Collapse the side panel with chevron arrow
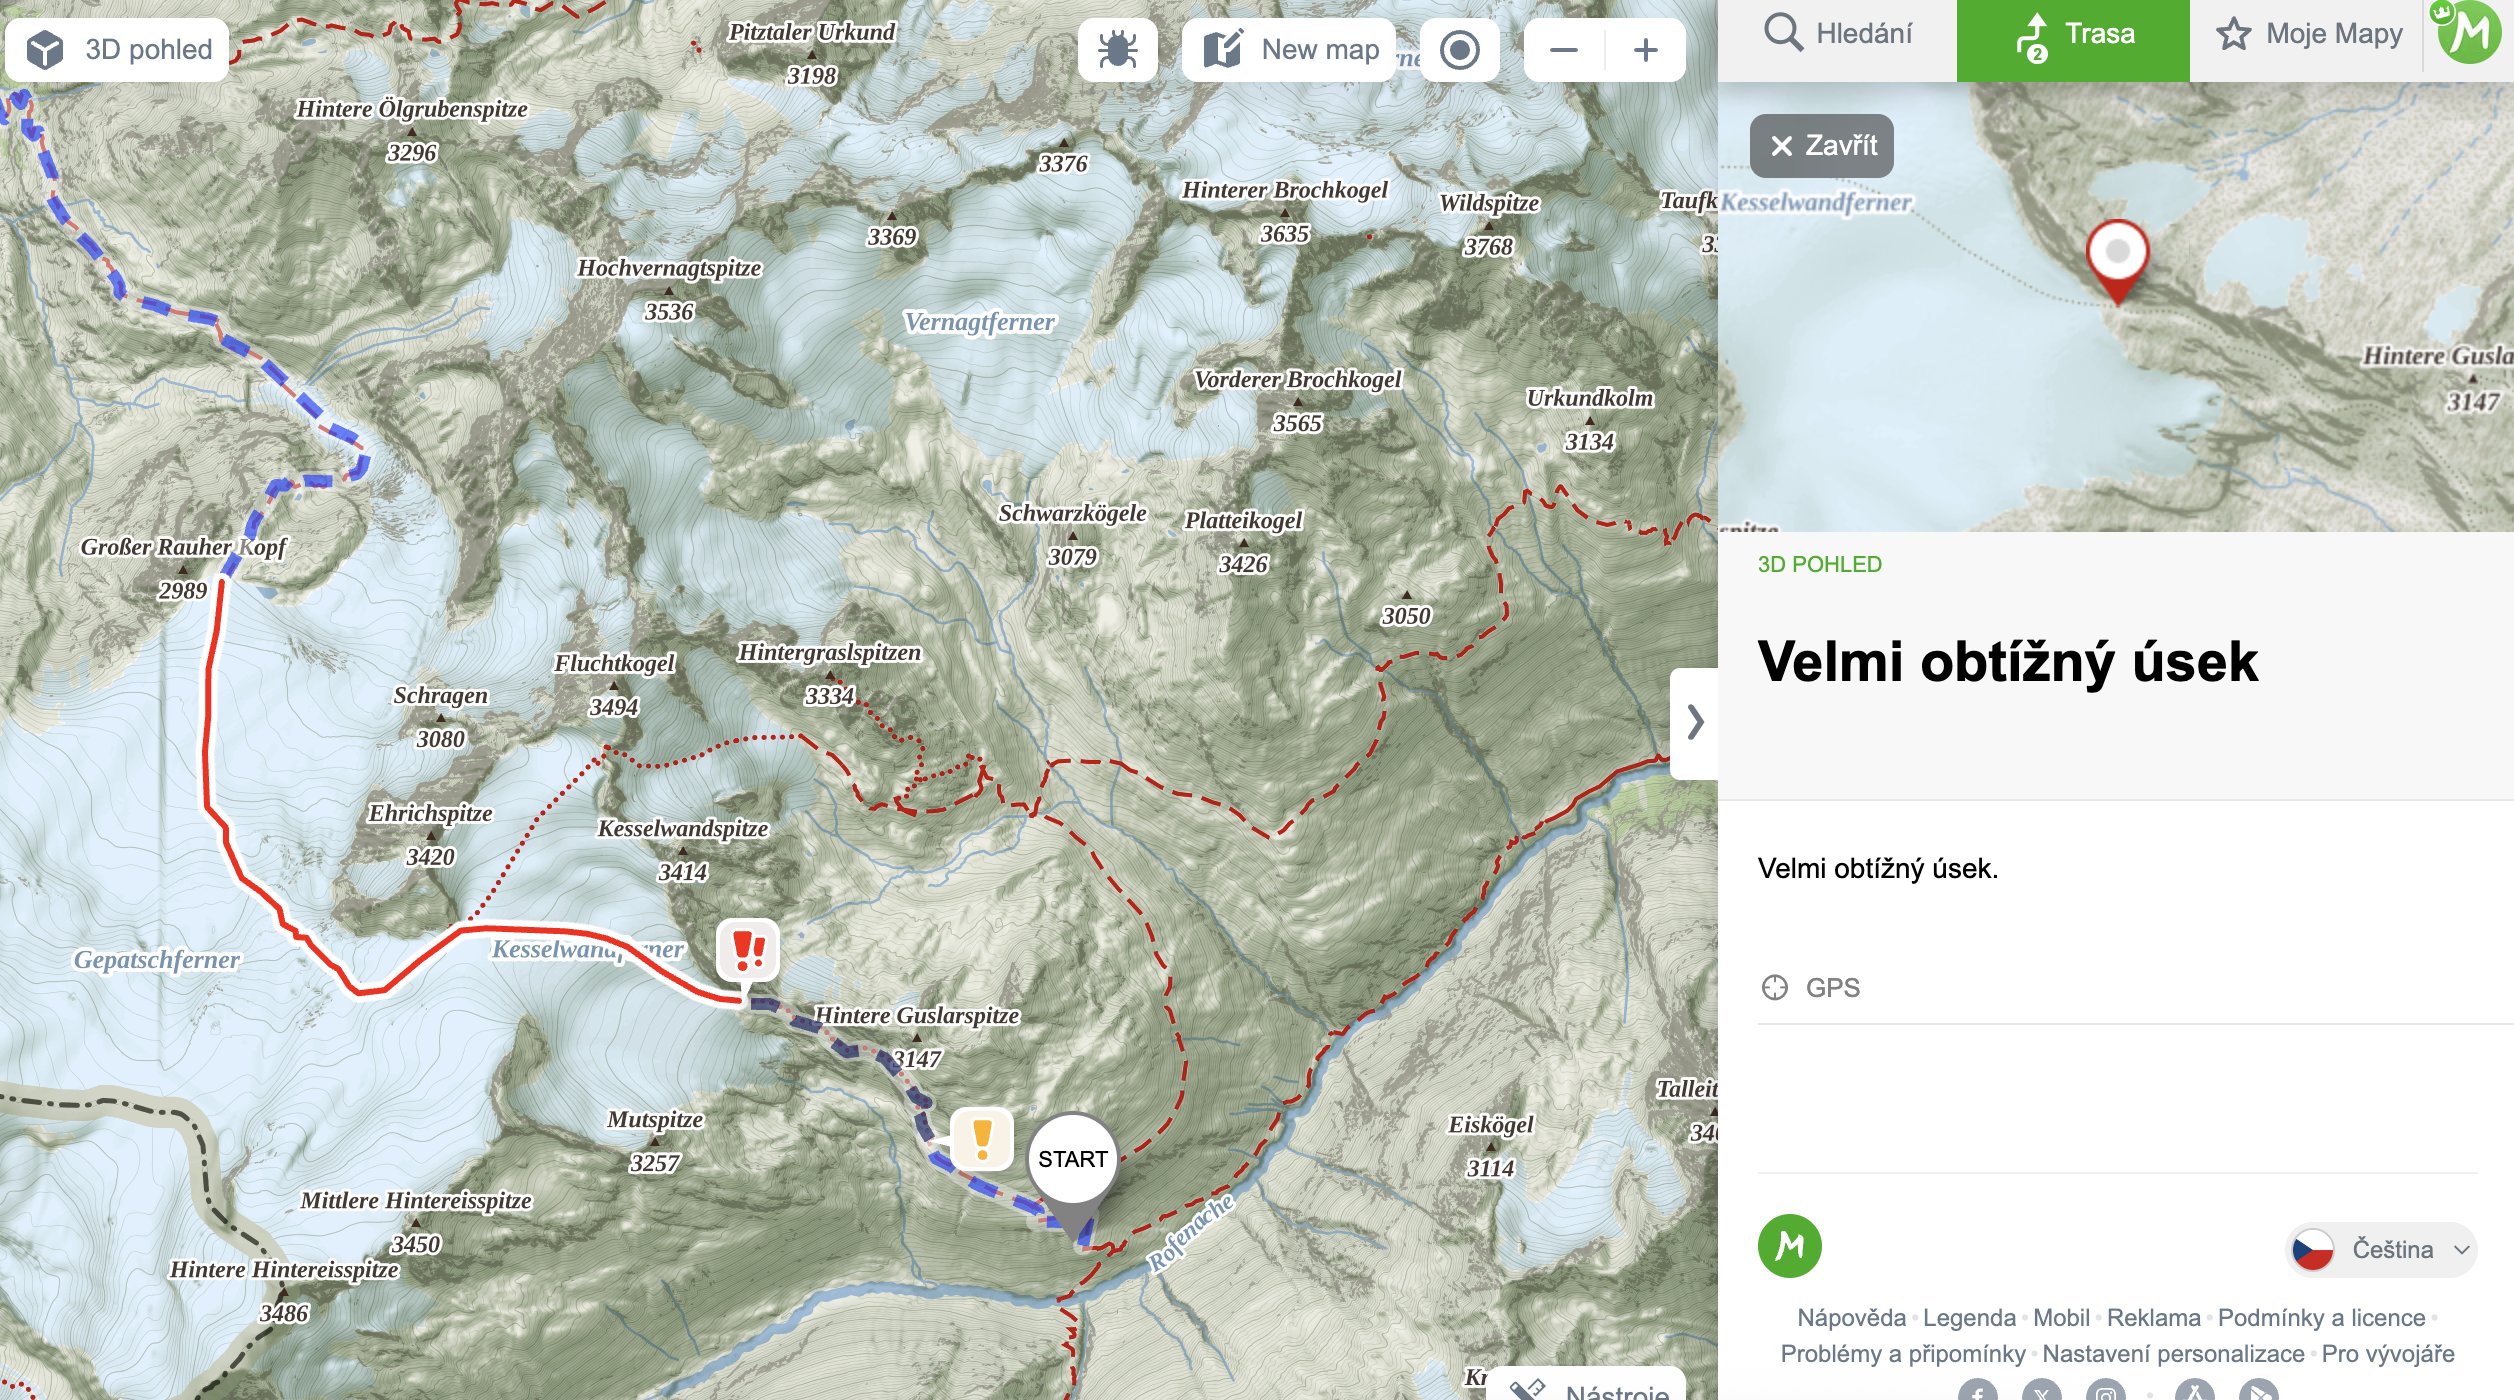 [1694, 722]
